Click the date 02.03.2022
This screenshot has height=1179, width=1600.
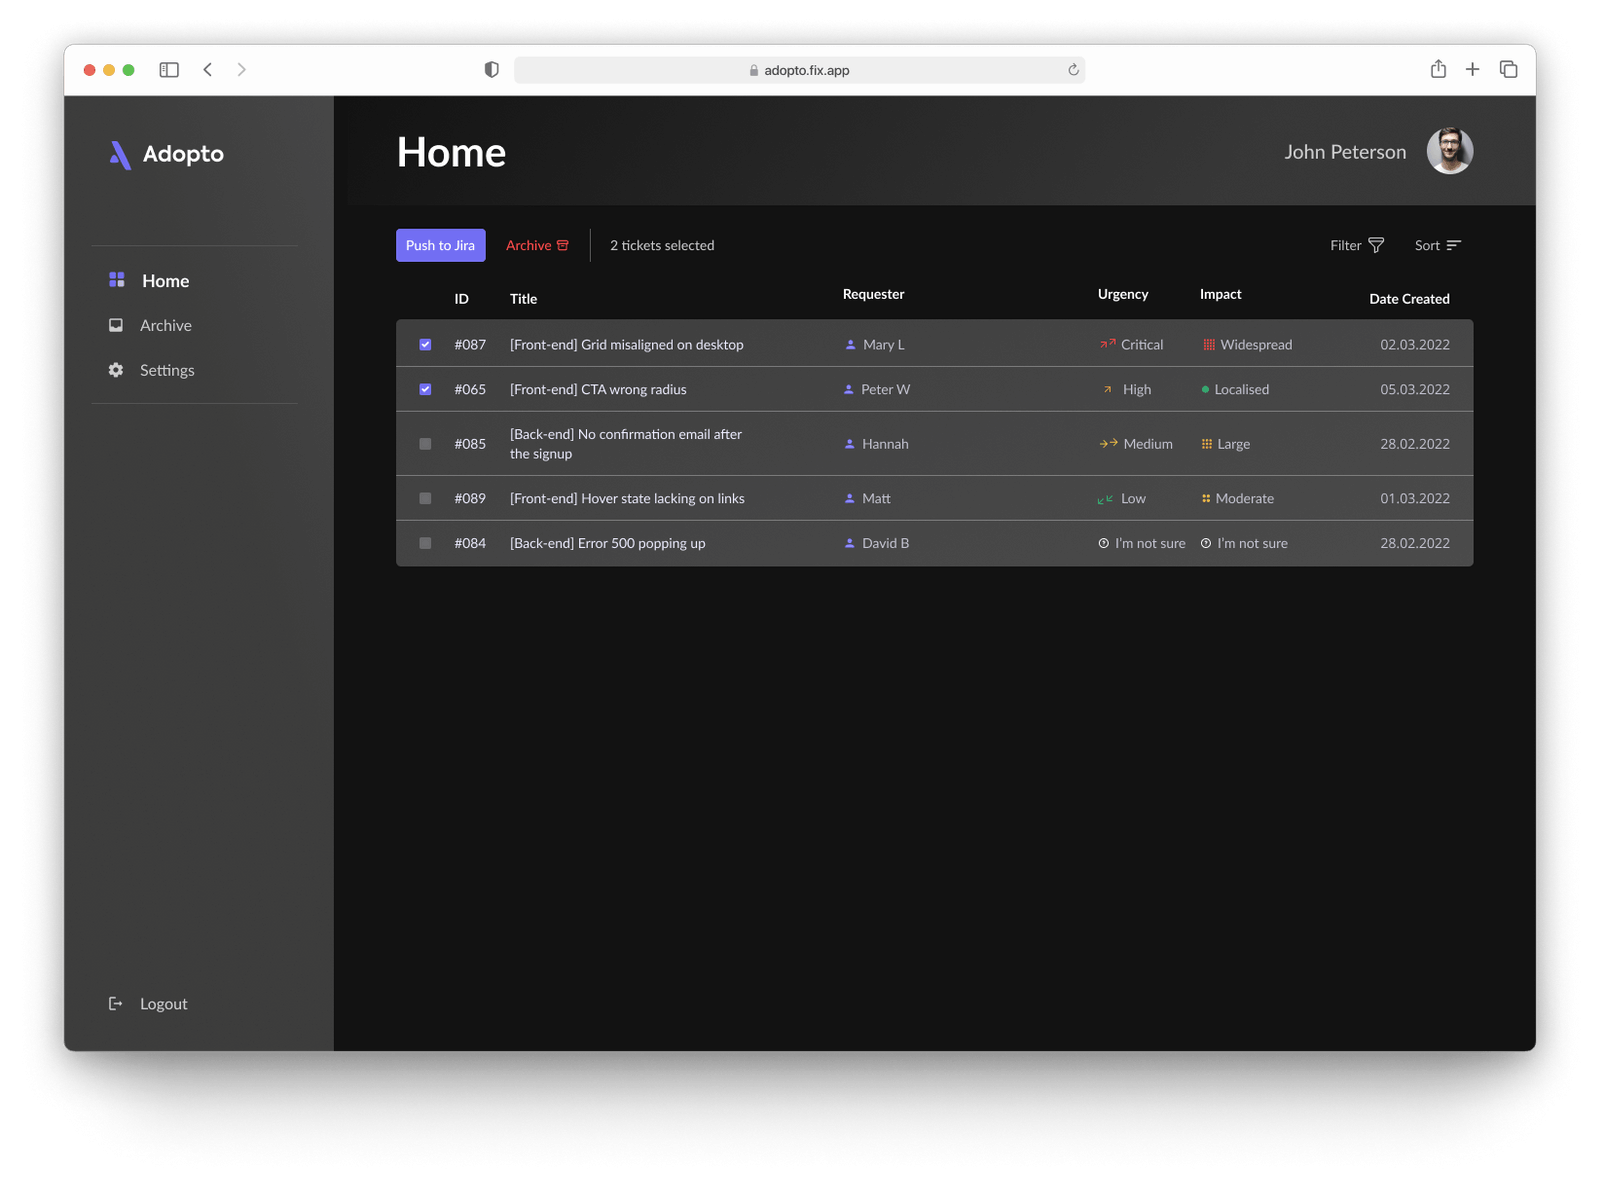click(x=1415, y=344)
